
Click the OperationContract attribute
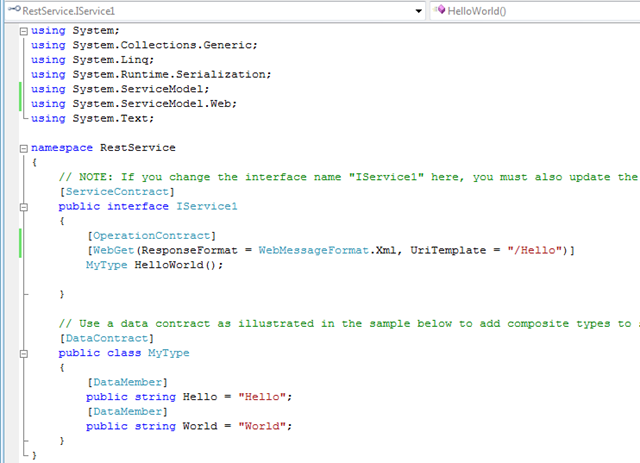(151, 236)
